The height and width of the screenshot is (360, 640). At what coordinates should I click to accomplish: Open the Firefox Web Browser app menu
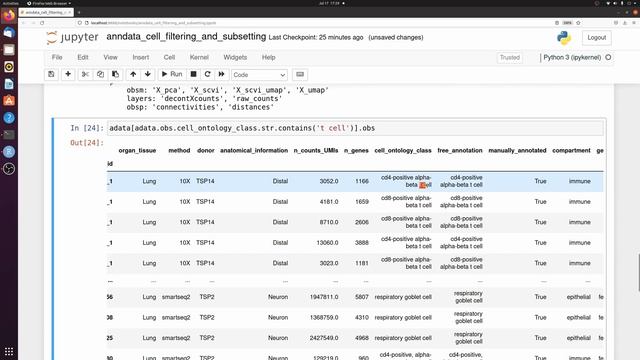coord(49,3)
